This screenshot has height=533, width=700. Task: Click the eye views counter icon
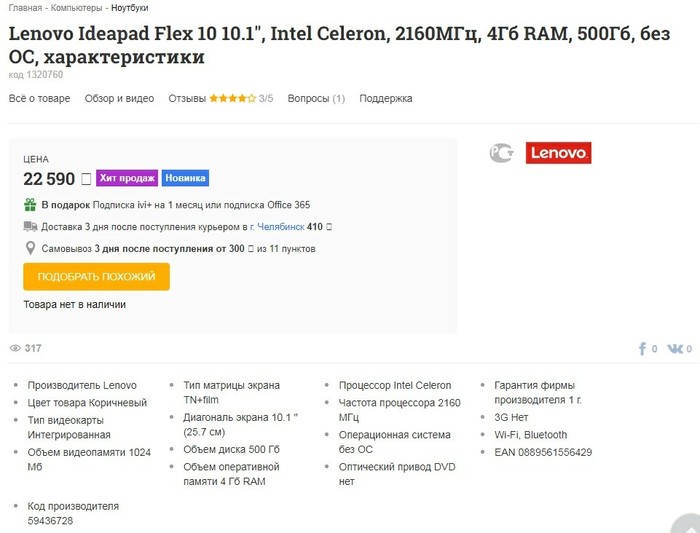tap(15, 348)
